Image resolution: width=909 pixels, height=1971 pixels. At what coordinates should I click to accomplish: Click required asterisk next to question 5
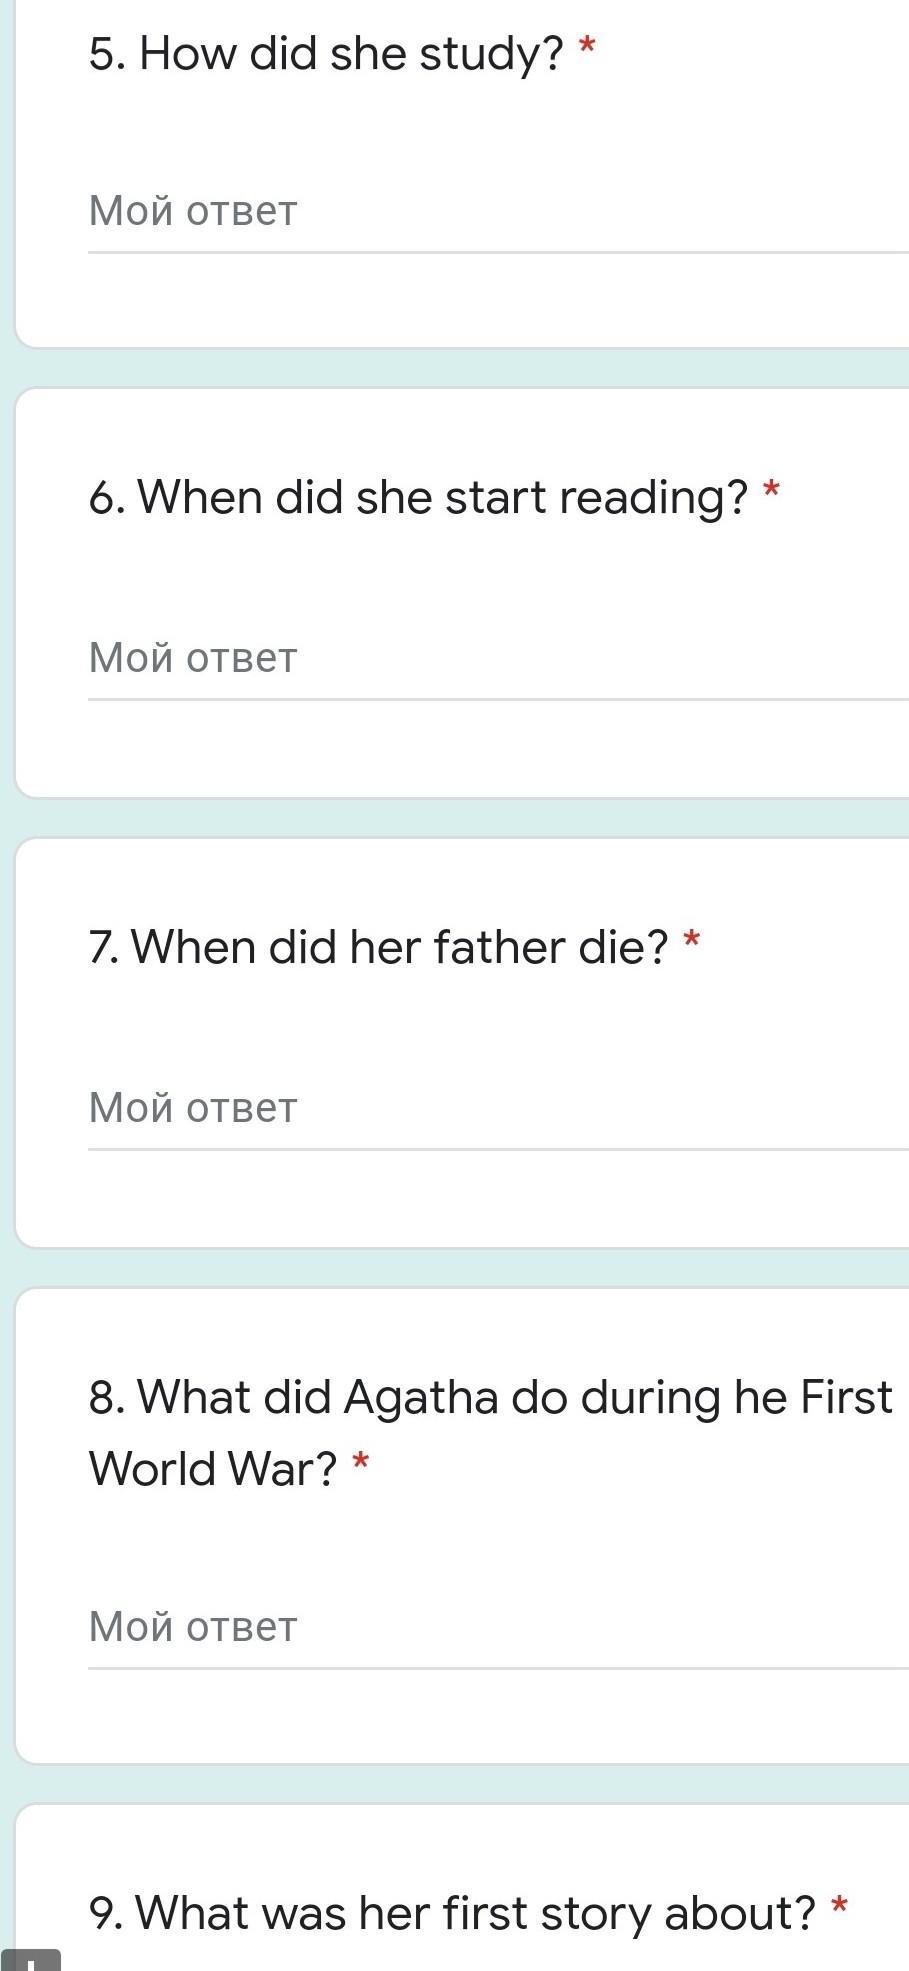point(588,46)
